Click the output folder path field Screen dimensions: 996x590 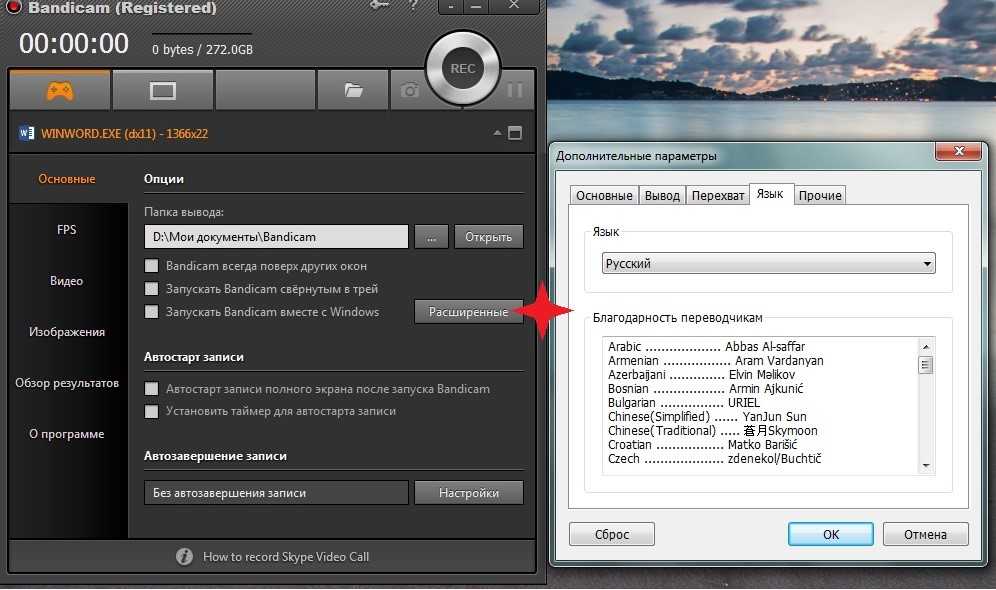pos(275,237)
